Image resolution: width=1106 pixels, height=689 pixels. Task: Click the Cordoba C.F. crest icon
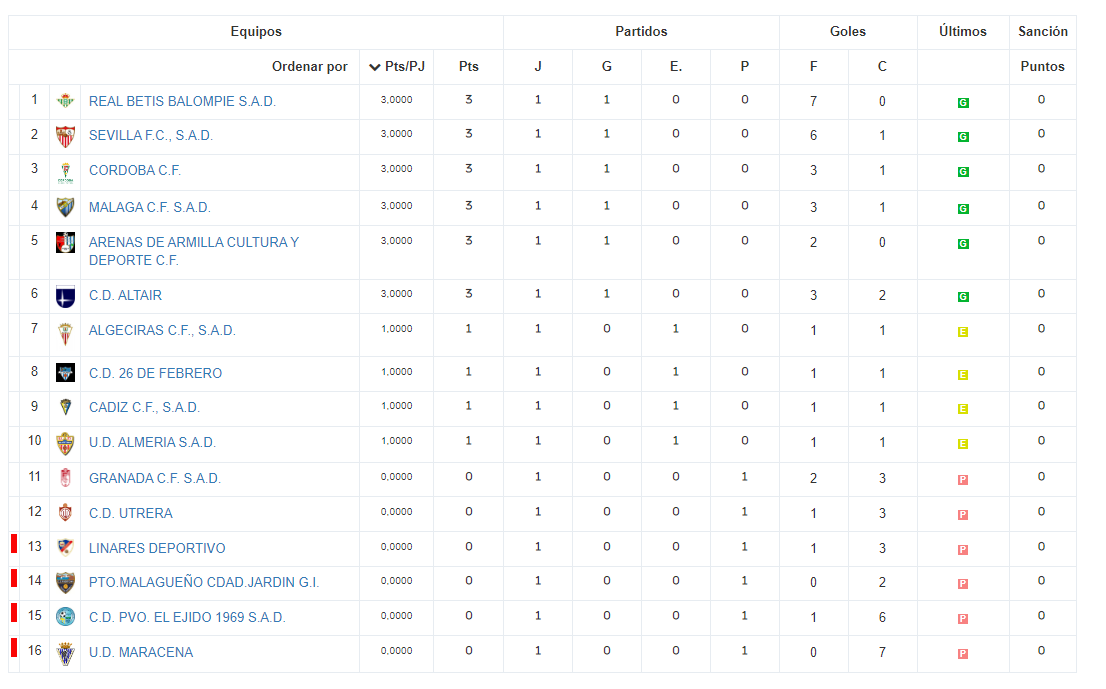click(66, 171)
